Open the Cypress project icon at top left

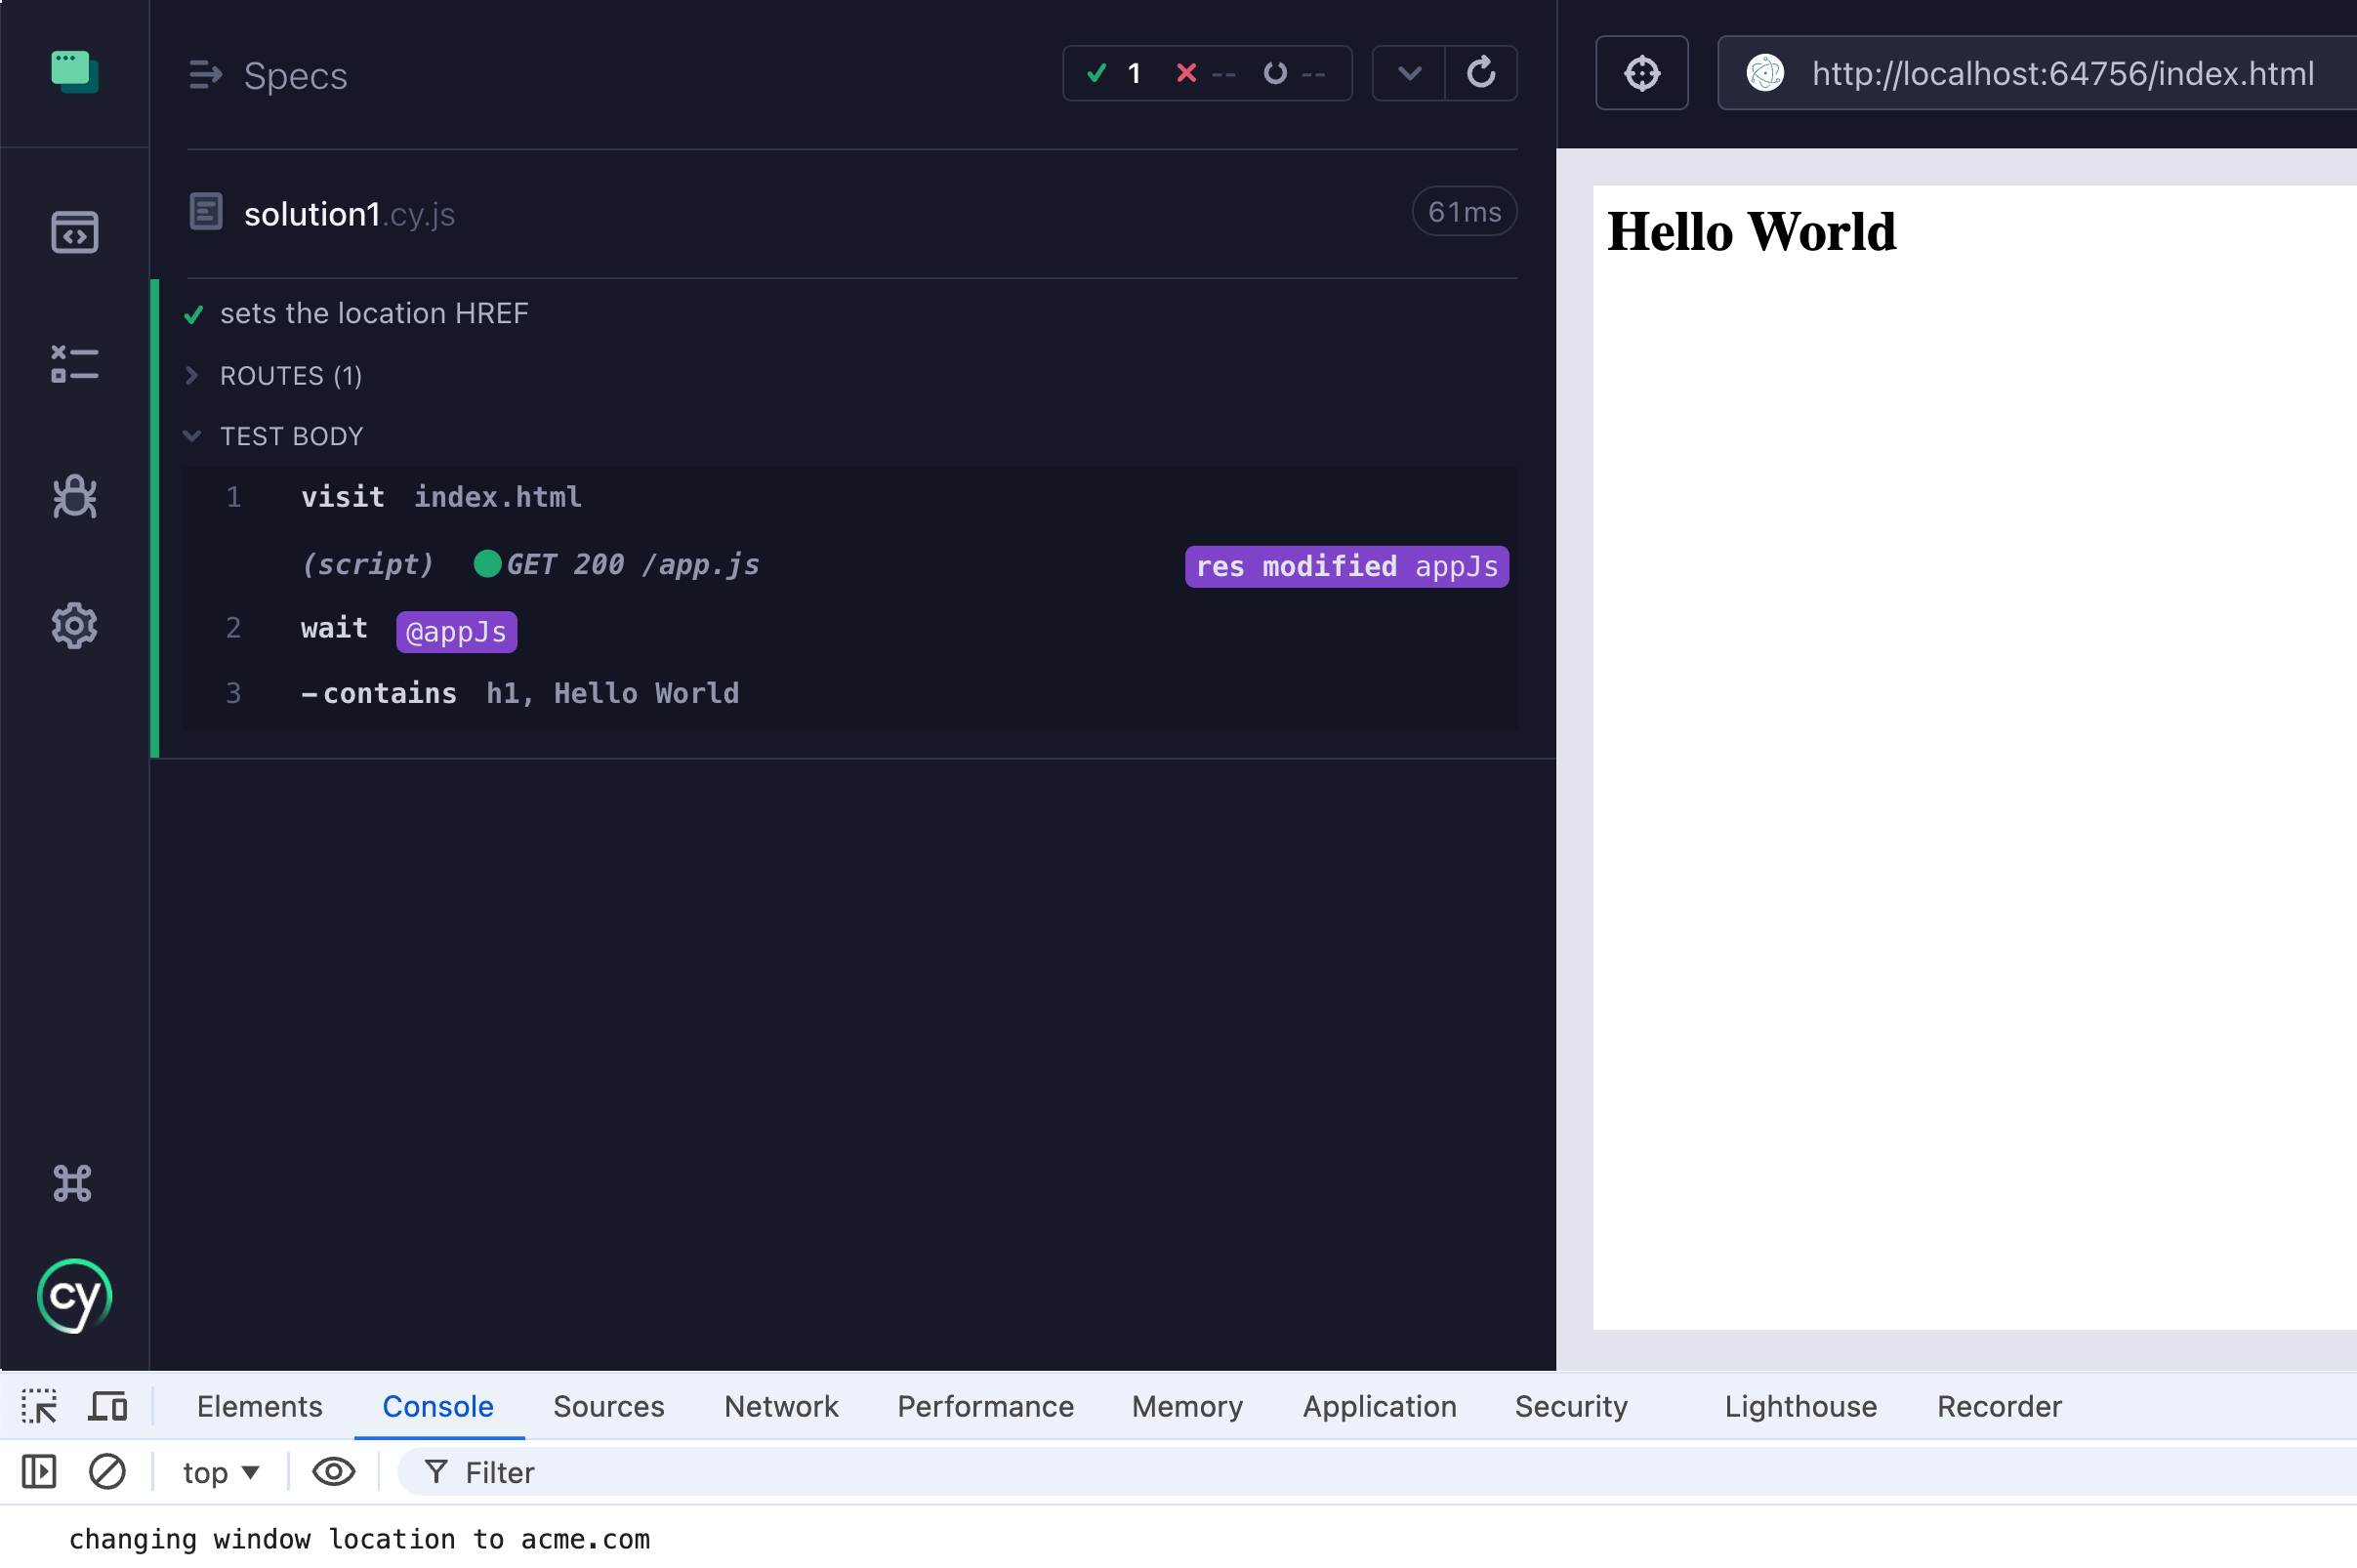[x=74, y=72]
